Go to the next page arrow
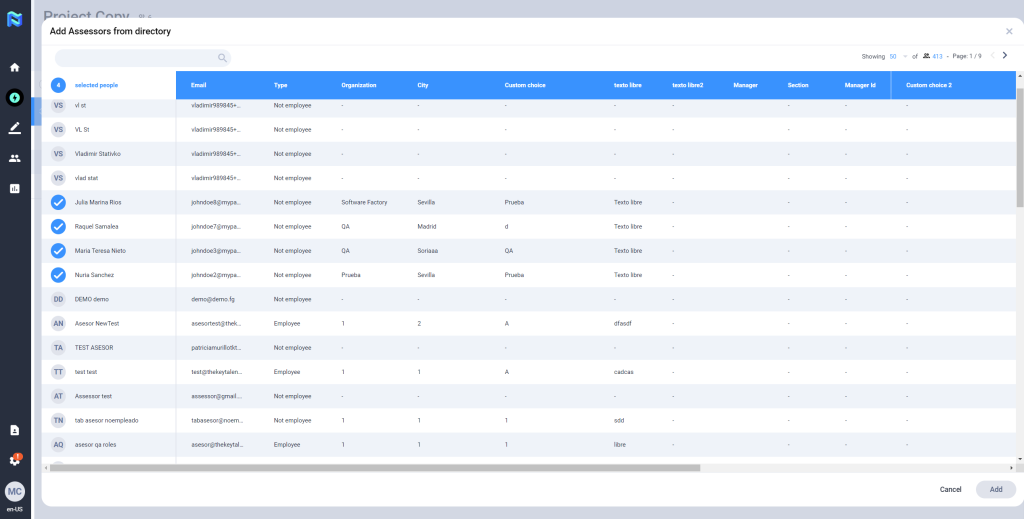This screenshot has width=1024, height=519. click(x=1005, y=56)
